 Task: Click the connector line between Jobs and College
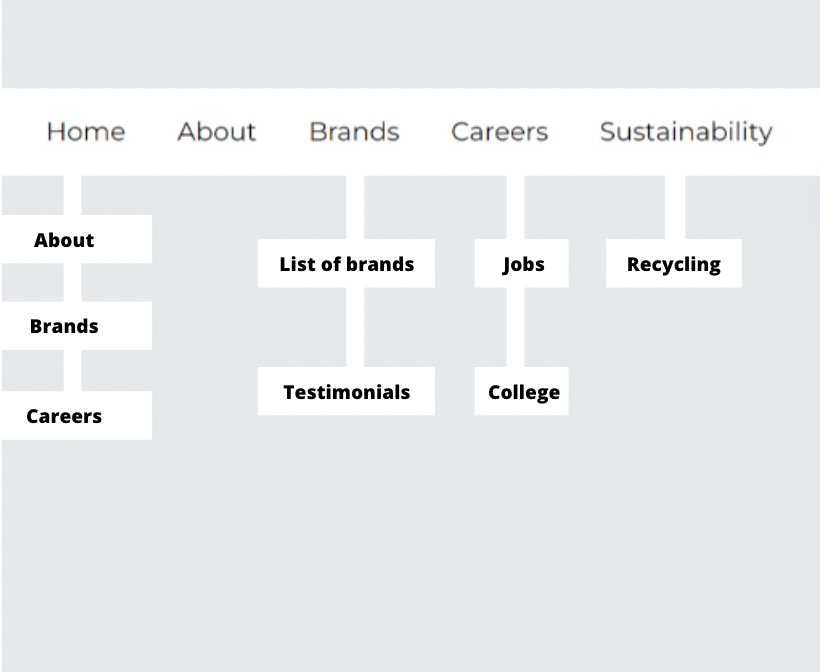click(x=515, y=327)
